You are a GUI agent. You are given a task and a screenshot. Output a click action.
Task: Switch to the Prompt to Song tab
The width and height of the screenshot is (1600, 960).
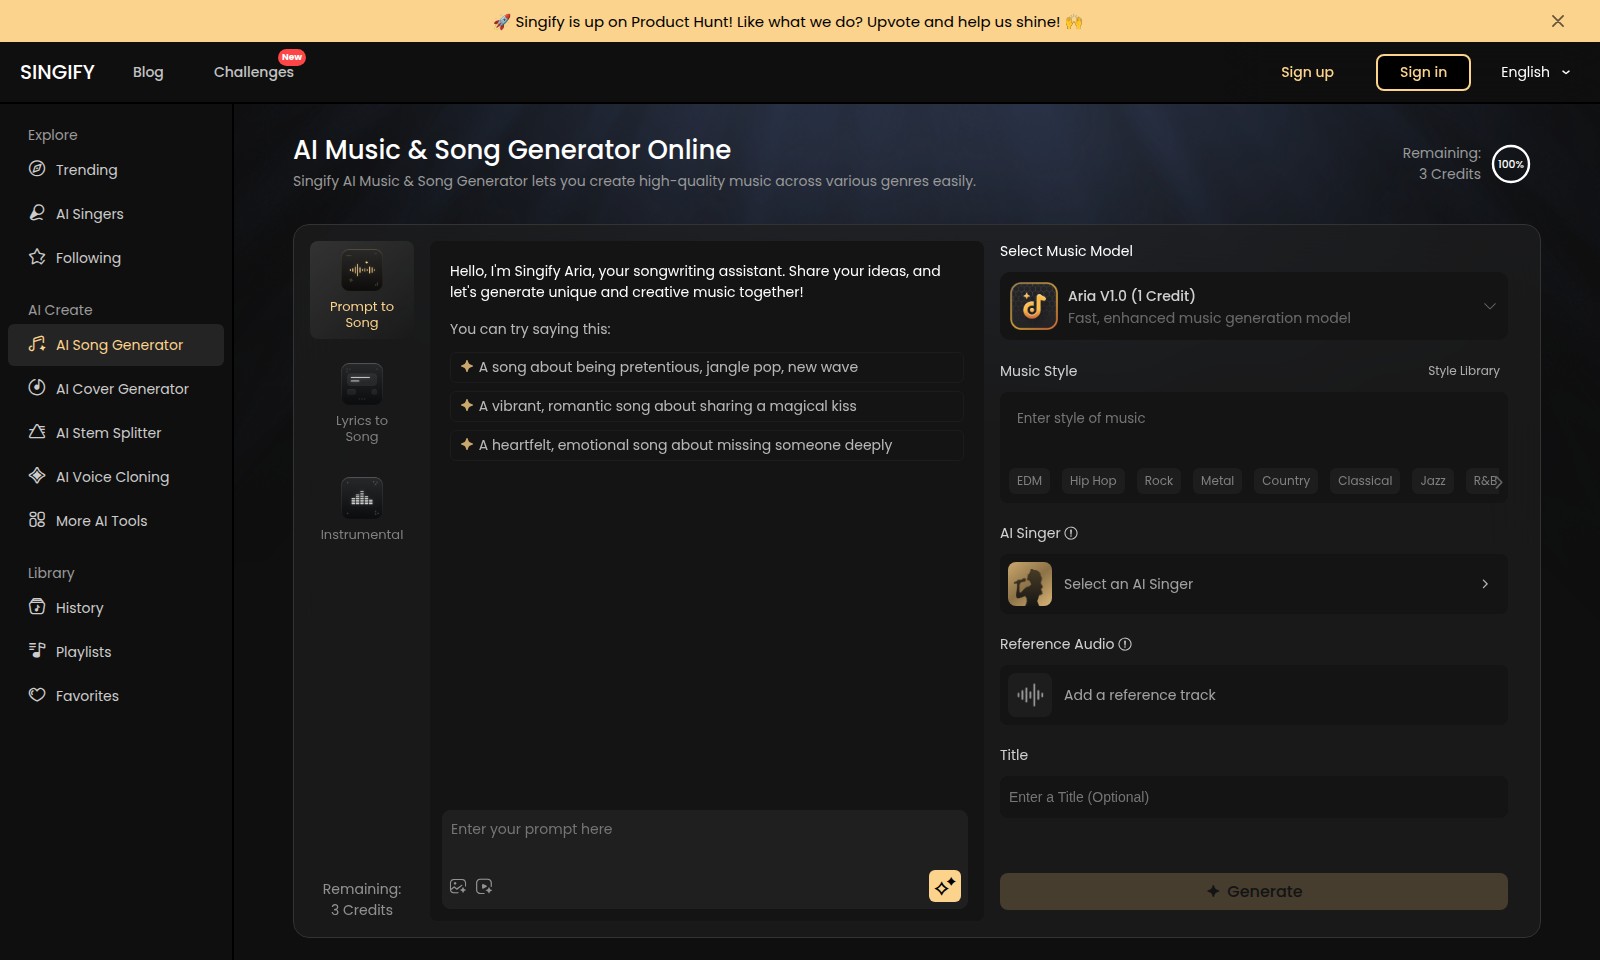point(362,290)
